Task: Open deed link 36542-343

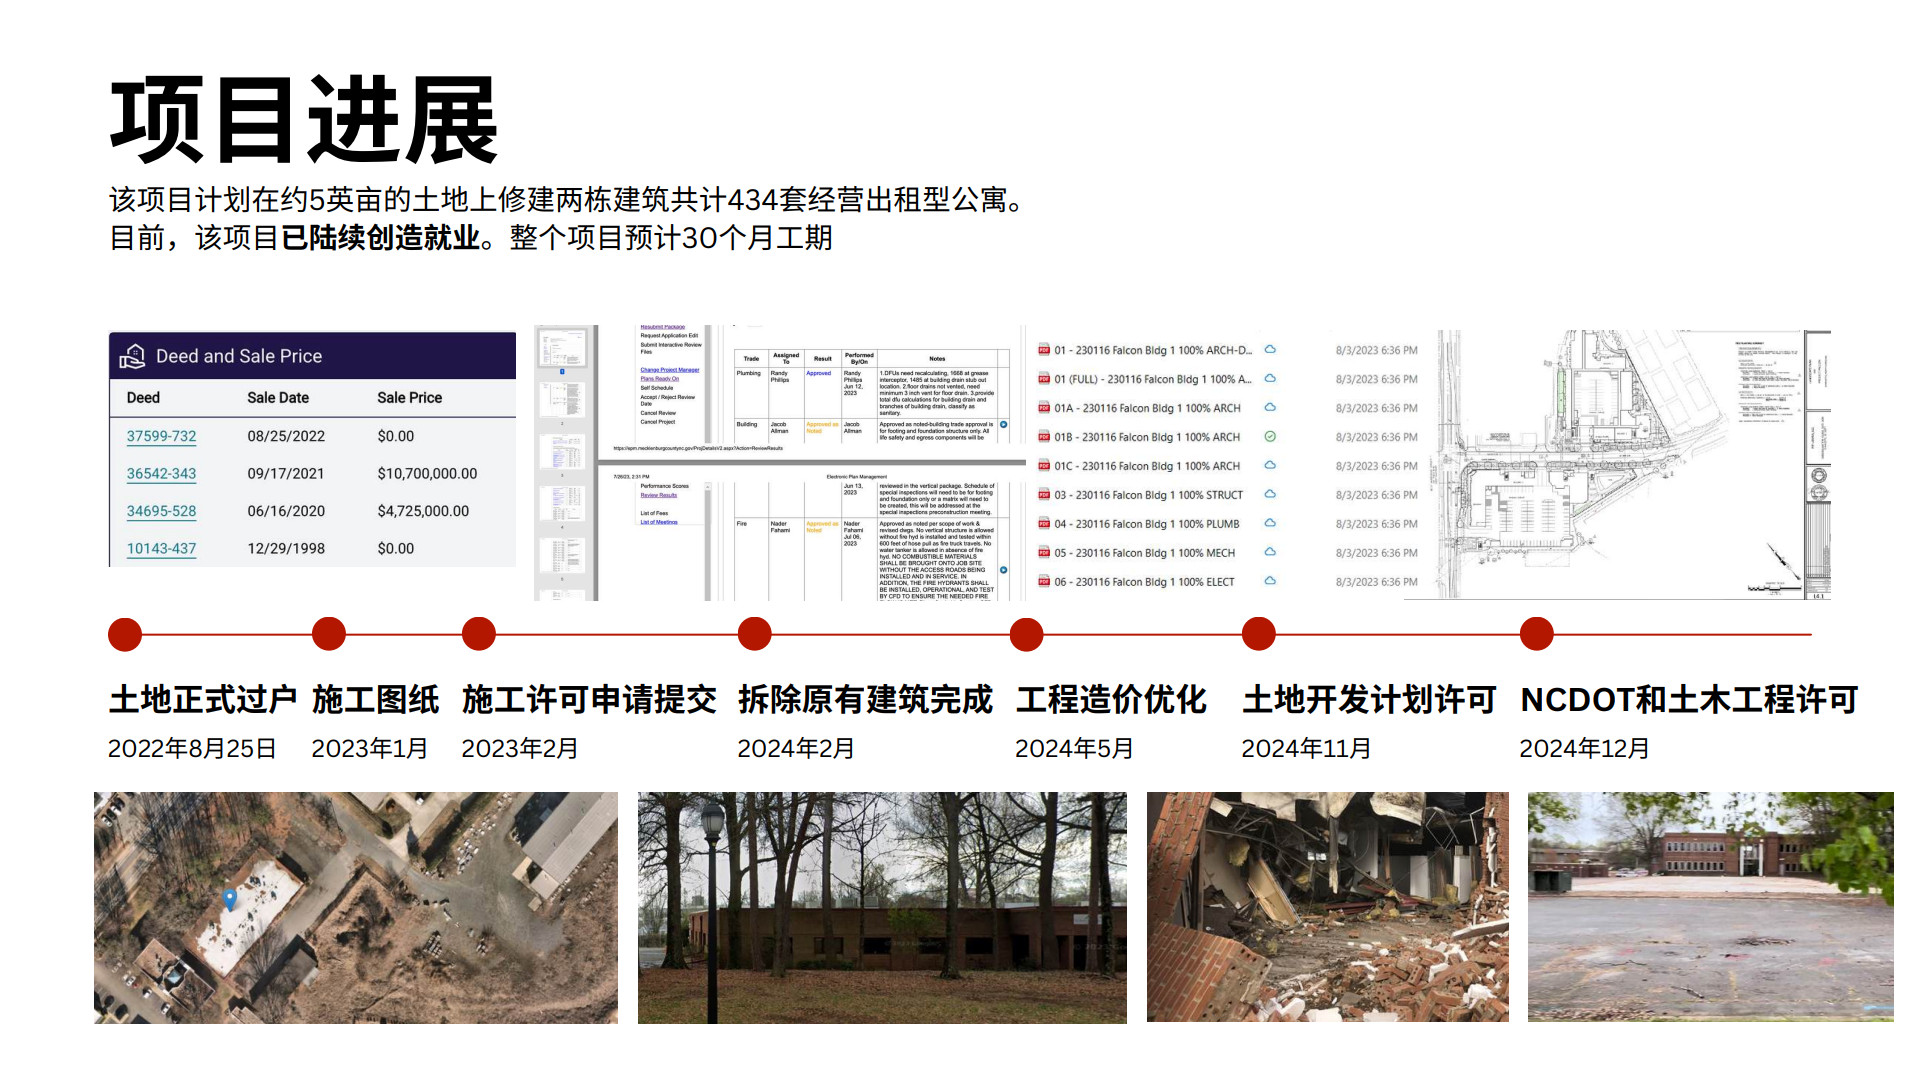Action: (x=161, y=474)
